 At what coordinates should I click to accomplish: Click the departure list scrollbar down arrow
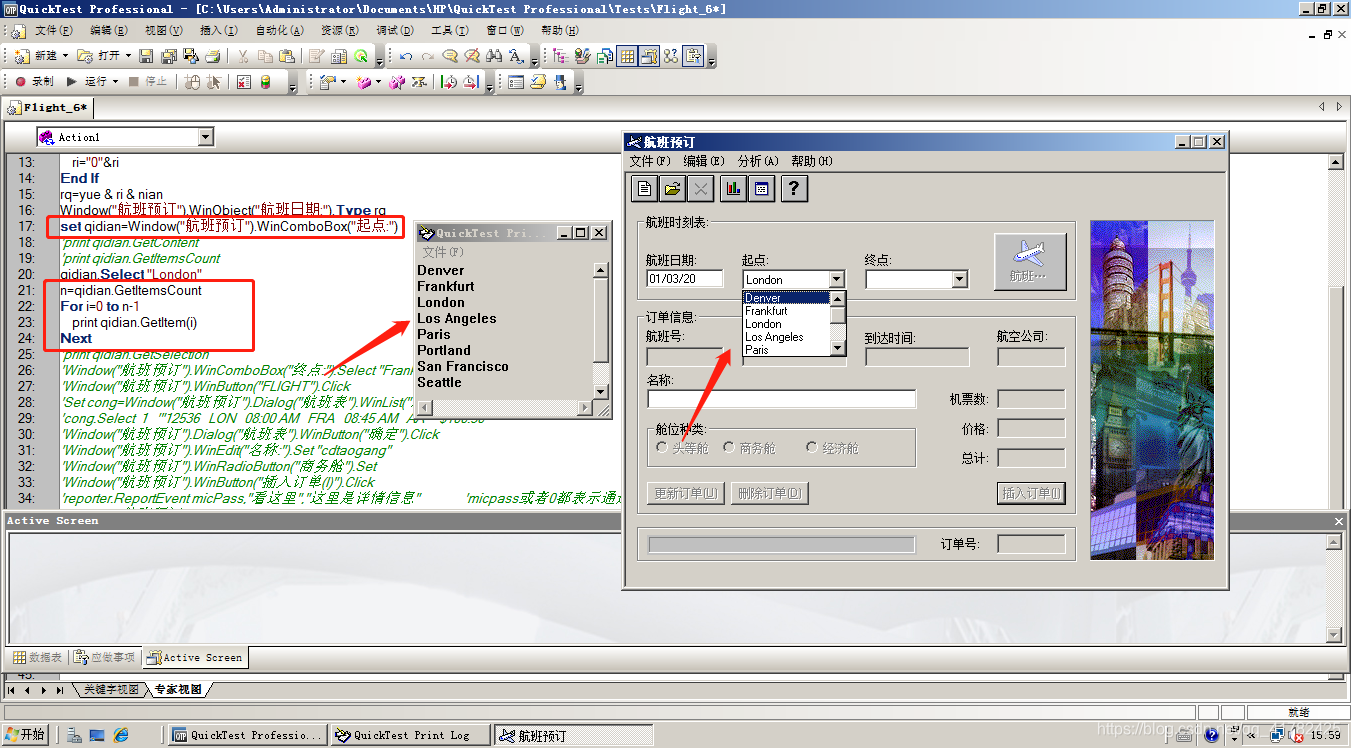838,349
